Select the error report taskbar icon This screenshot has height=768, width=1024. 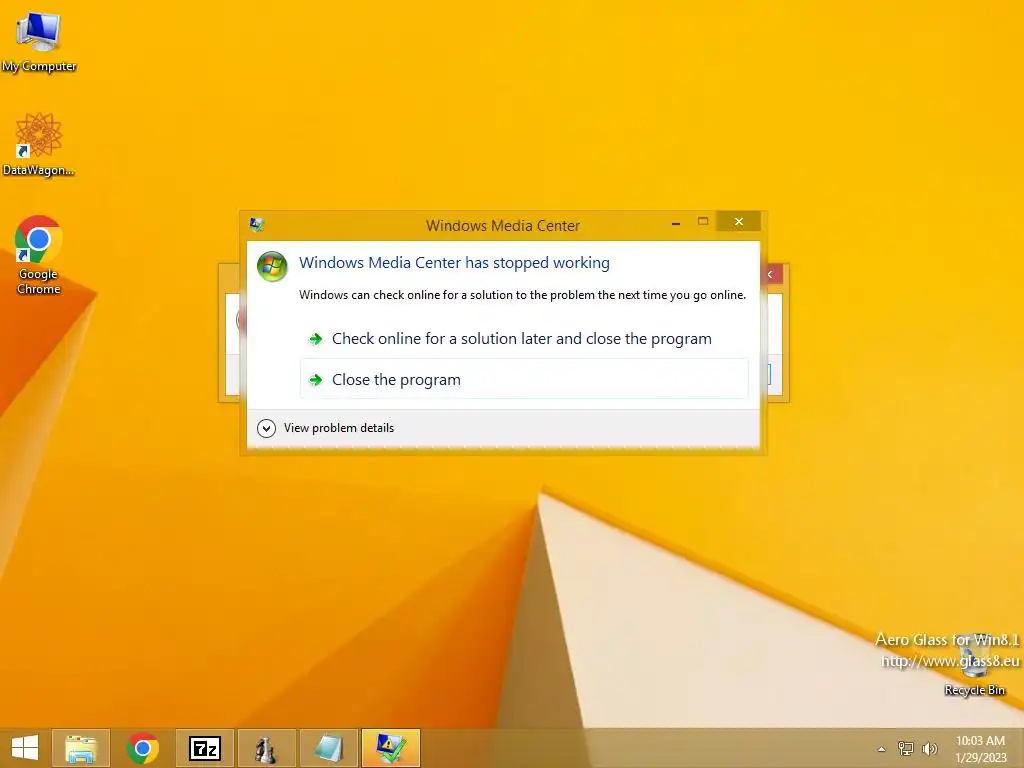coord(390,748)
